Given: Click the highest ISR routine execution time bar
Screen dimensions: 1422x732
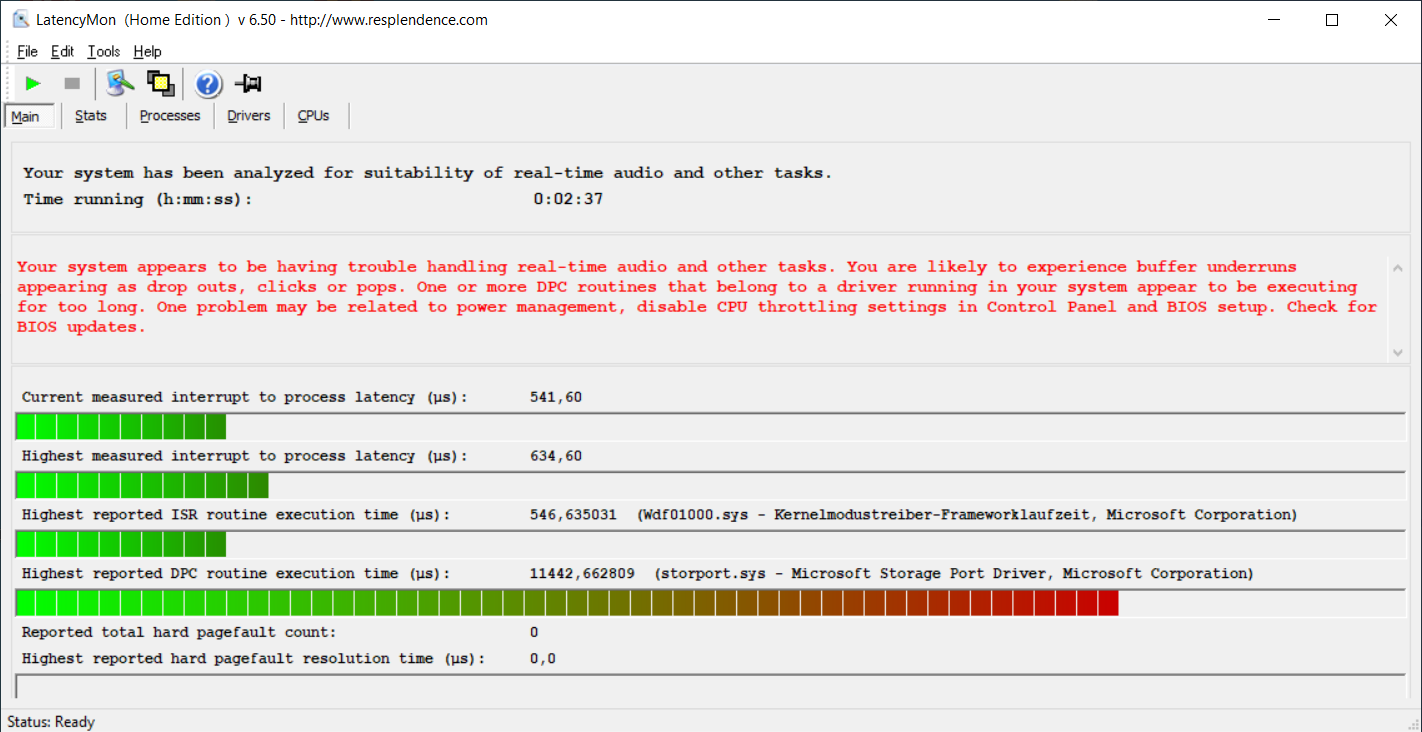Looking at the screenshot, I should coord(710,545).
